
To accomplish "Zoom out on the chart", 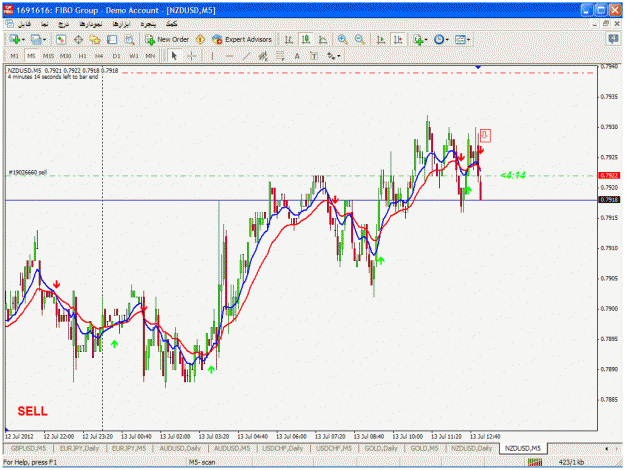I will click(360, 39).
